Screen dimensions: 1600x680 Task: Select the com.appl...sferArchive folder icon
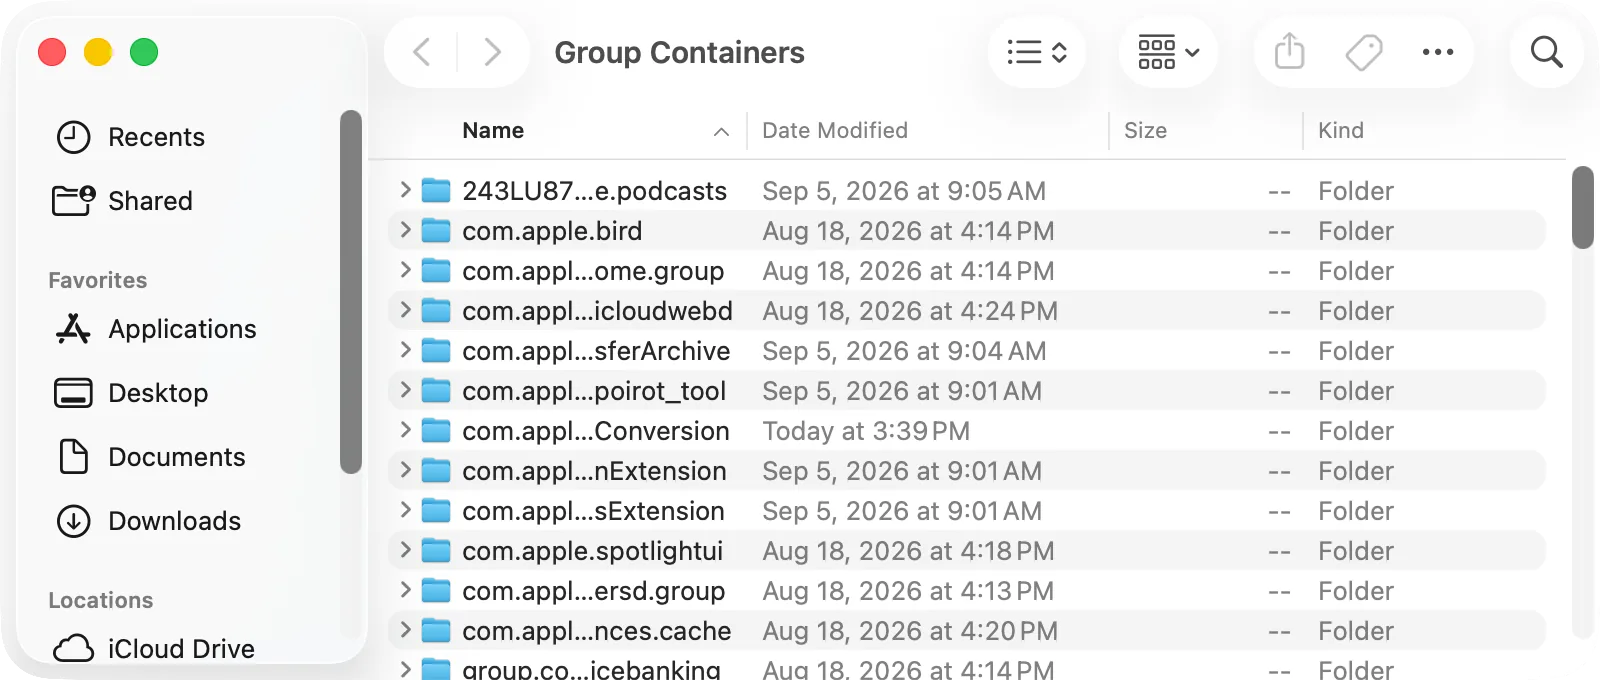coord(436,350)
